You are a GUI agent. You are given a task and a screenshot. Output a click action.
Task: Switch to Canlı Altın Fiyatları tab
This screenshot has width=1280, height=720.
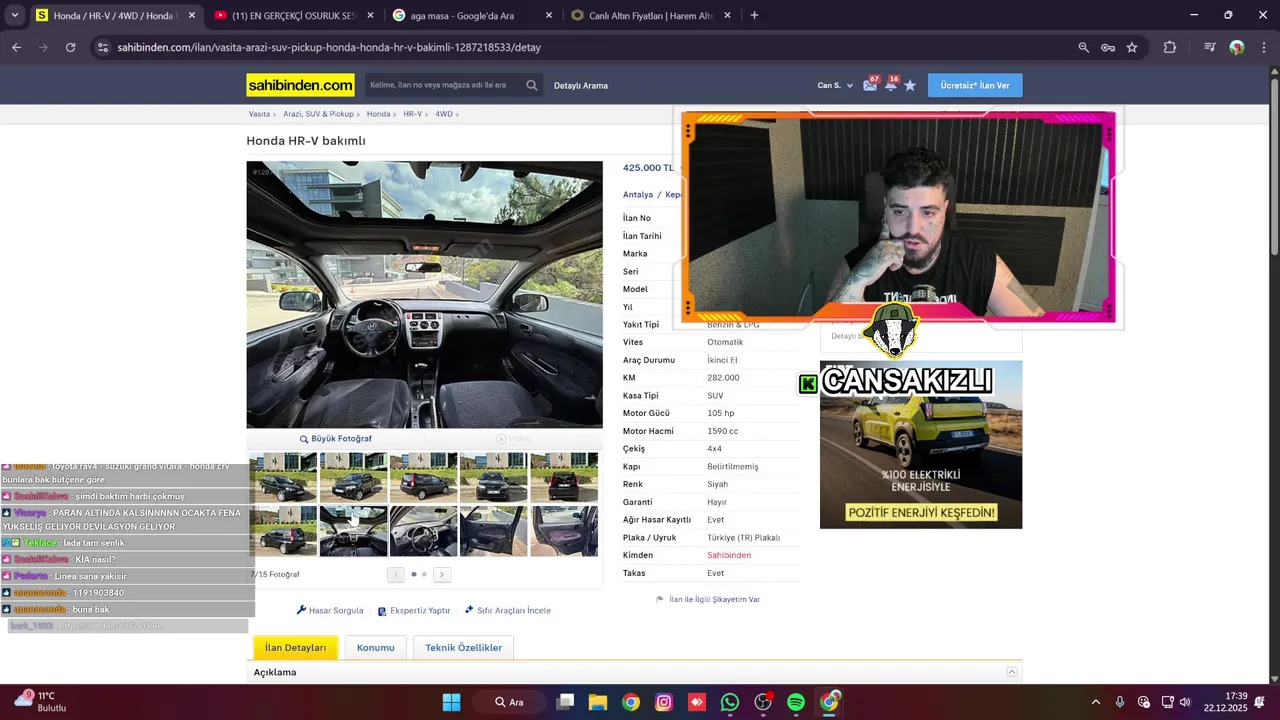coord(651,16)
